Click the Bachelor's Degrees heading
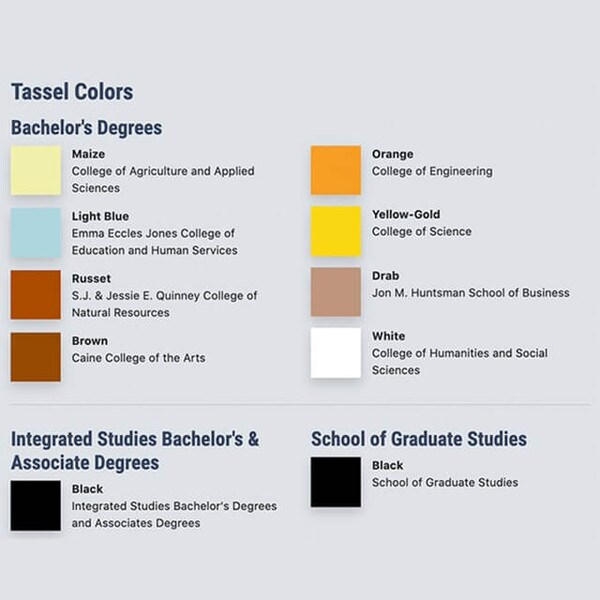 click(86, 128)
